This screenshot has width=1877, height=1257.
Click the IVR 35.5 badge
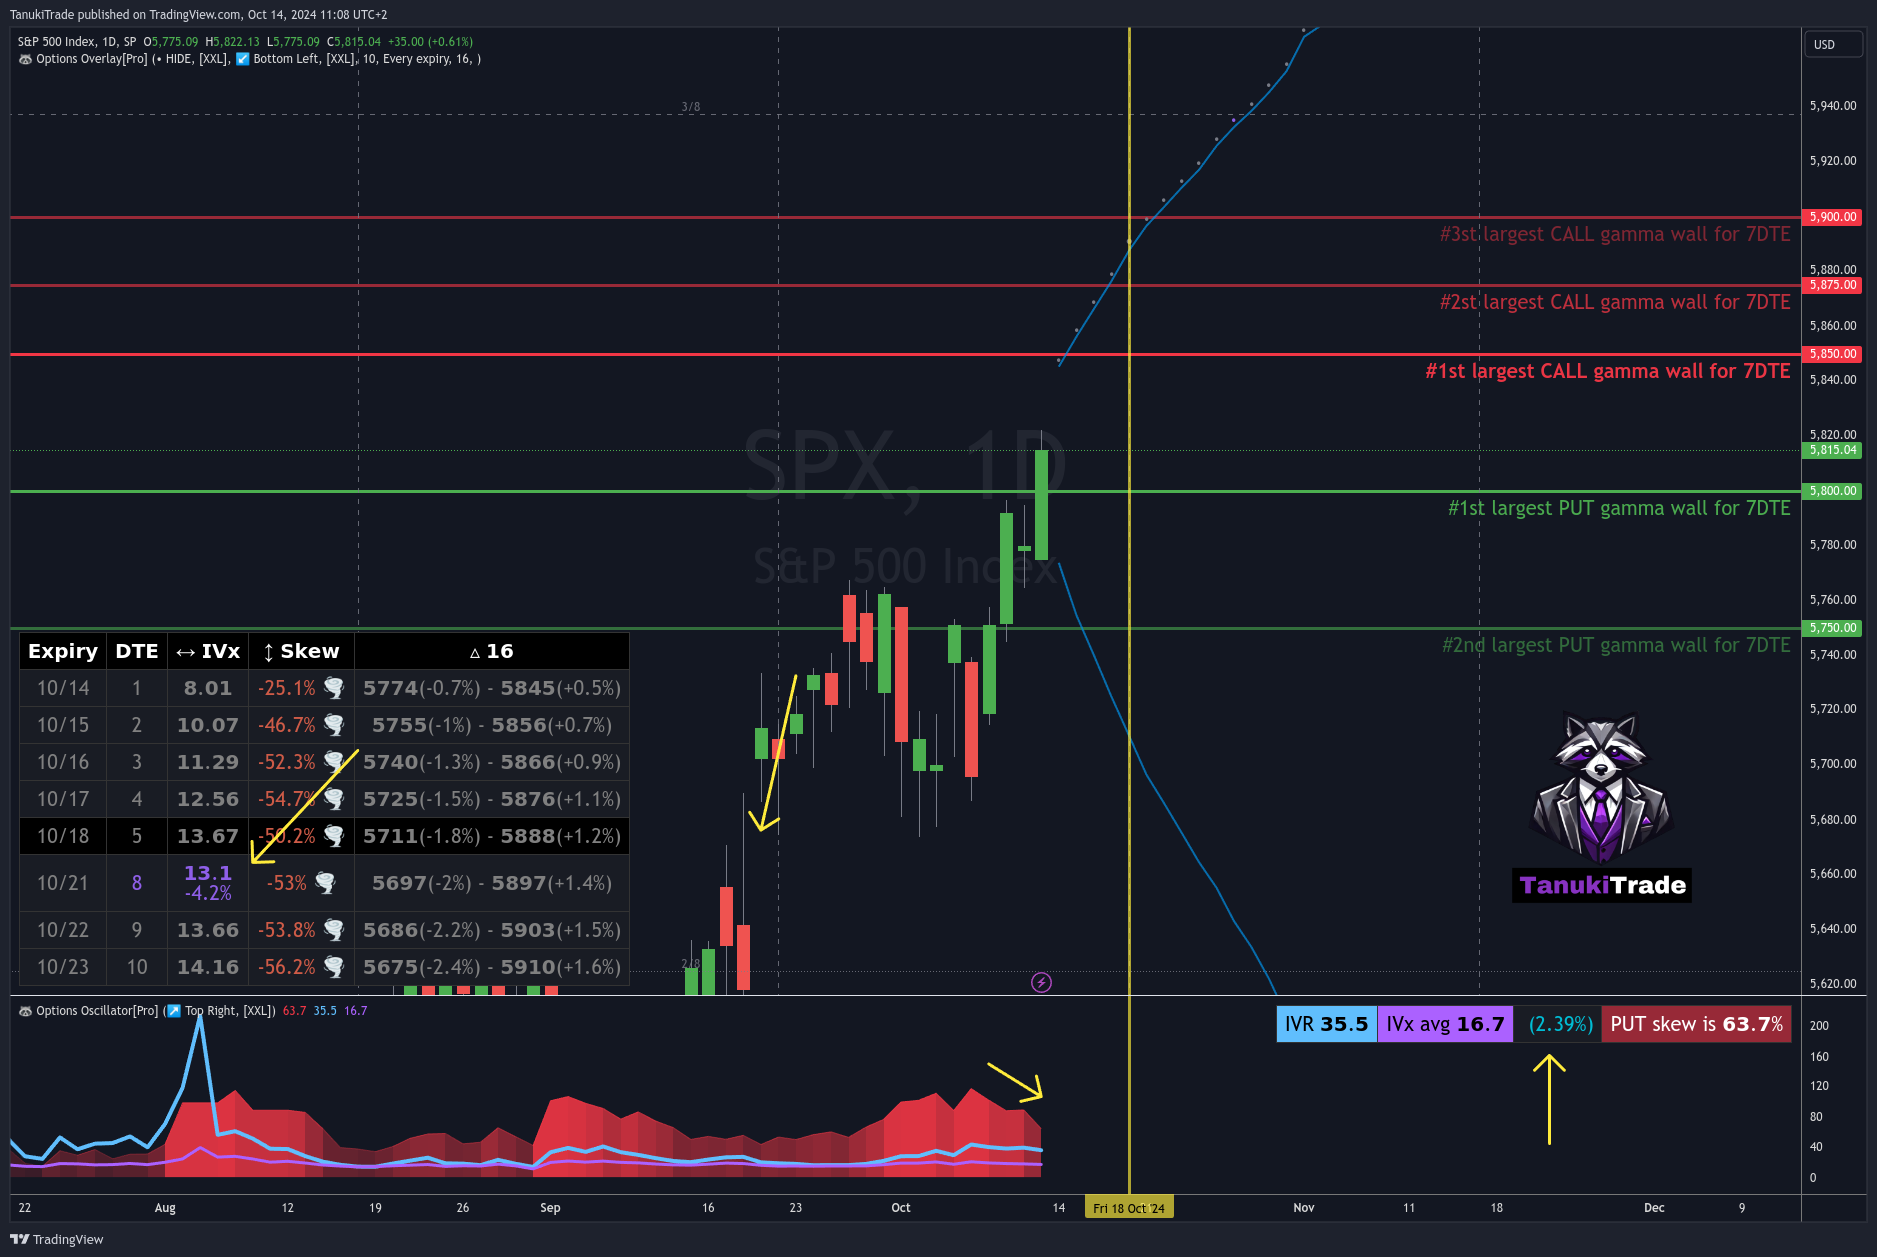1326,1024
